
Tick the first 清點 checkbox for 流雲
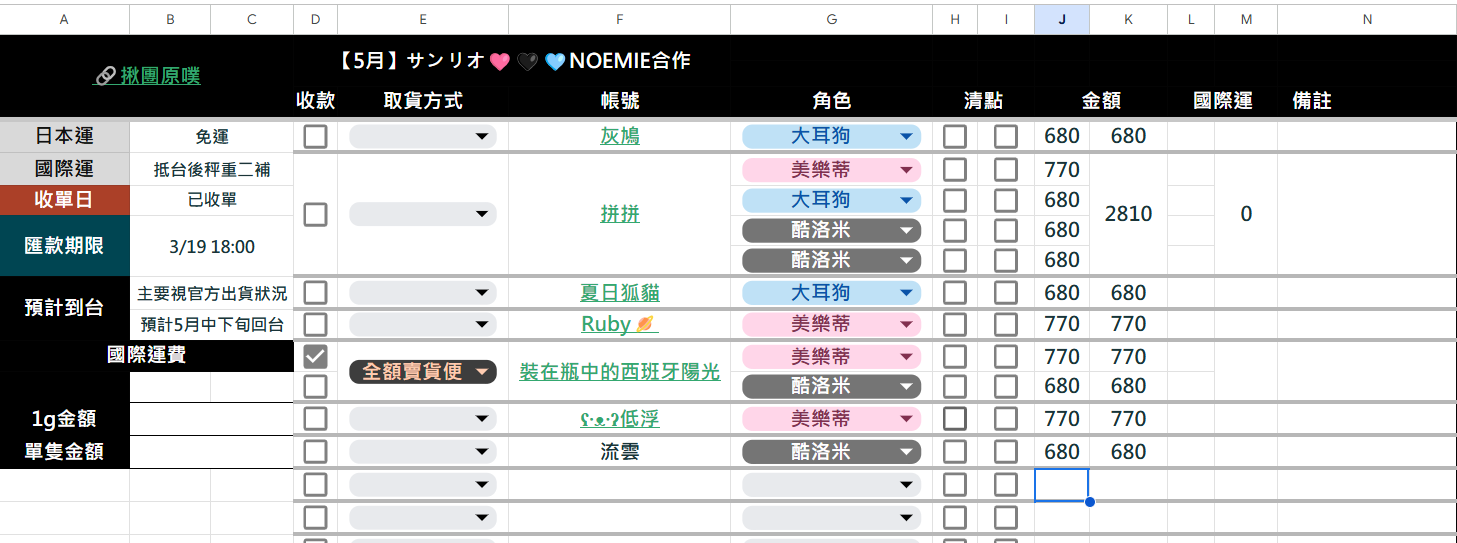(x=955, y=452)
